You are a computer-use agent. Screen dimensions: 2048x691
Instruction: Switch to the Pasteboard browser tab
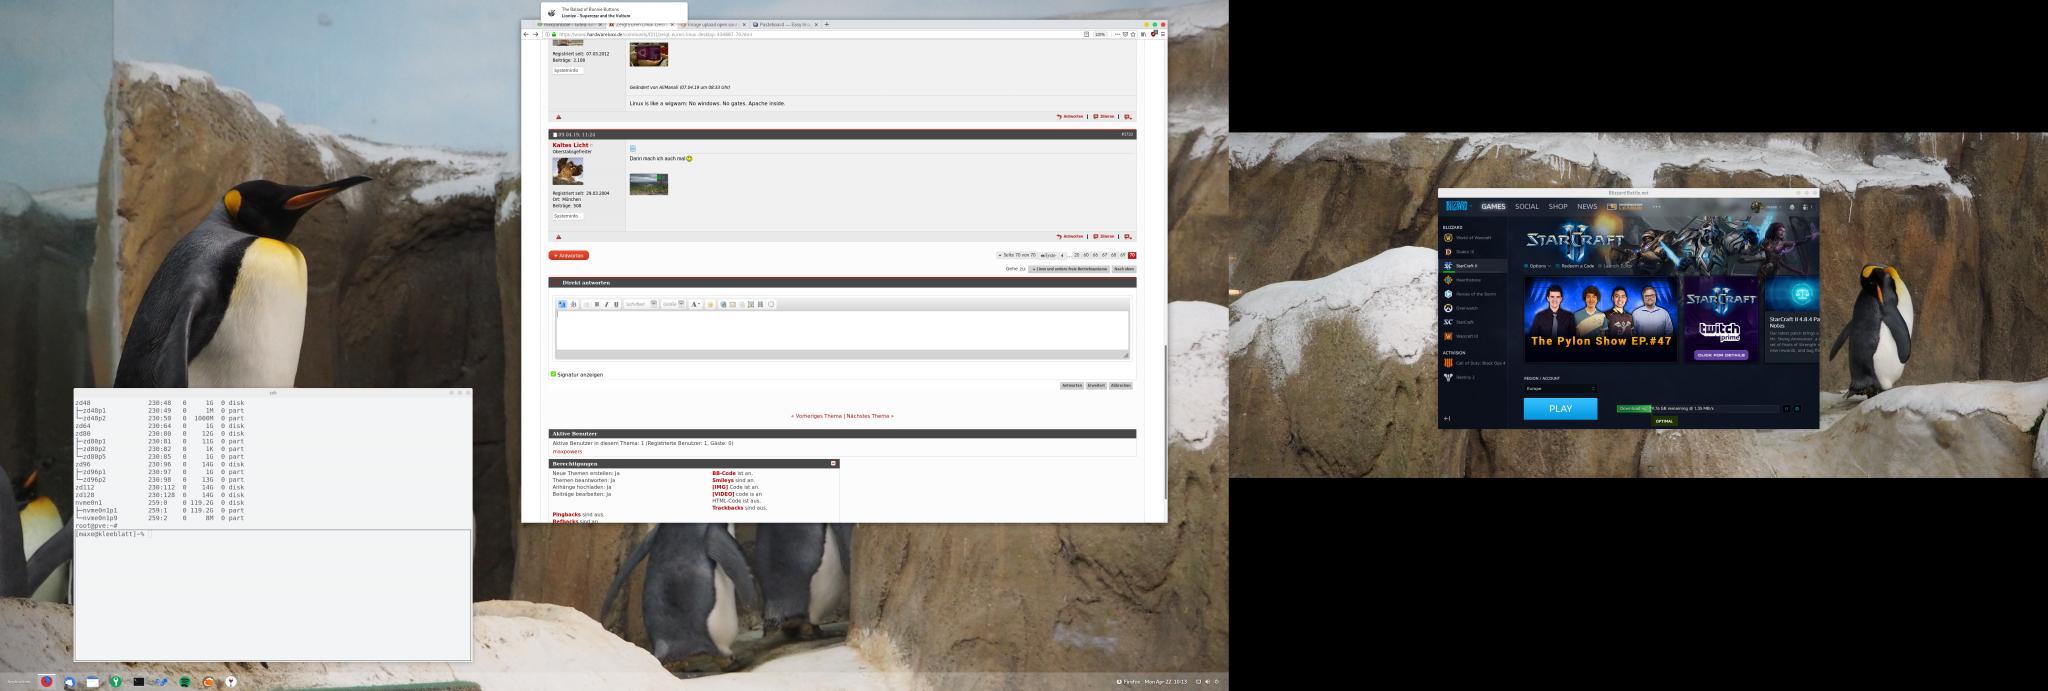pos(784,24)
